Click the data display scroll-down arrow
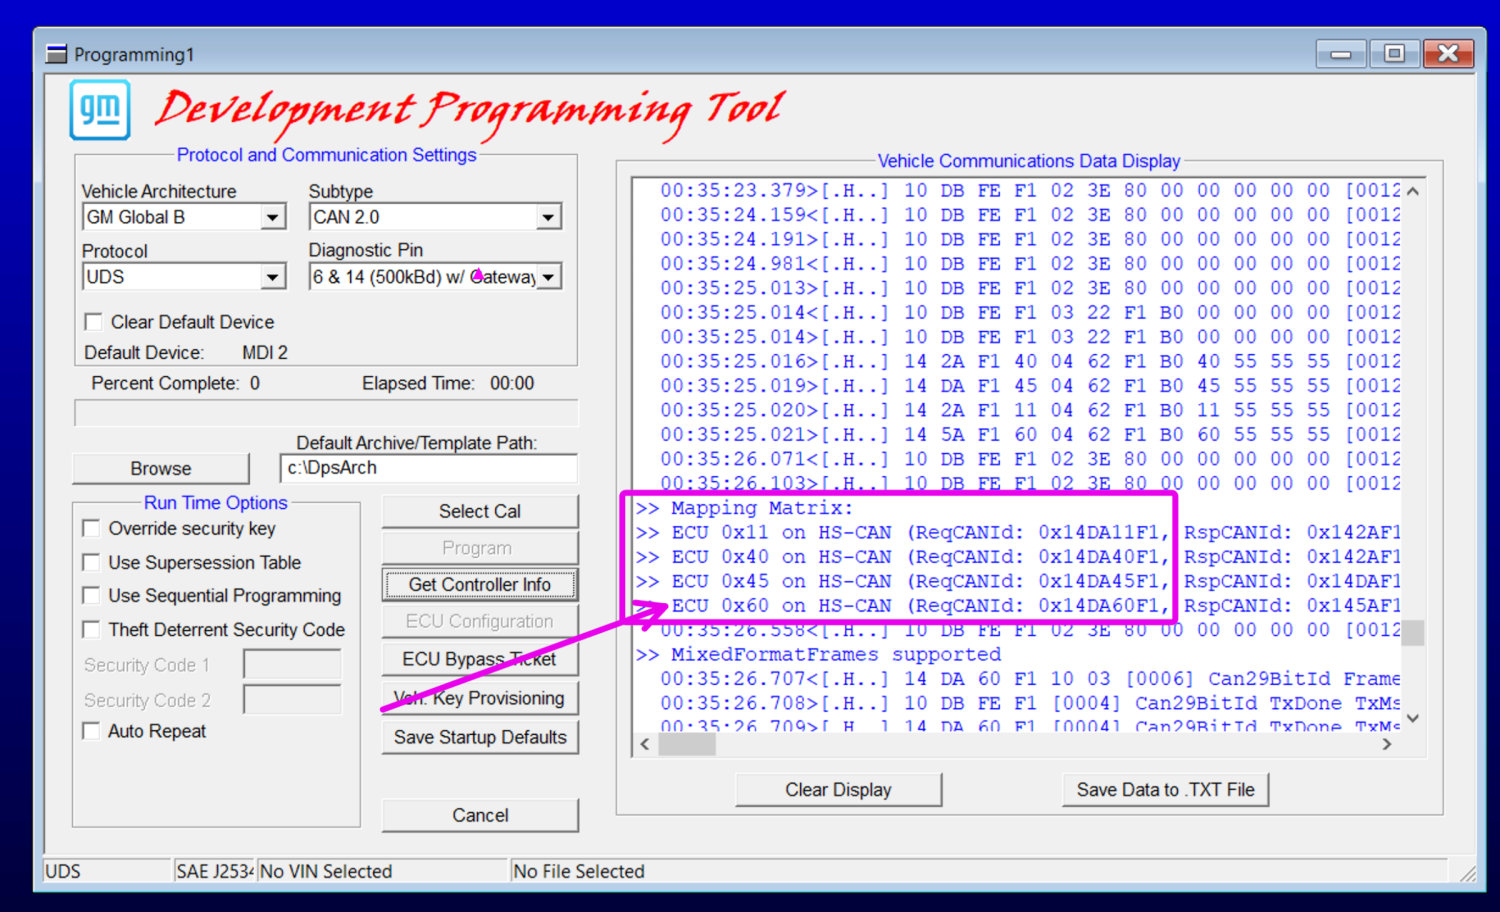This screenshot has width=1500, height=912. pos(1412,718)
